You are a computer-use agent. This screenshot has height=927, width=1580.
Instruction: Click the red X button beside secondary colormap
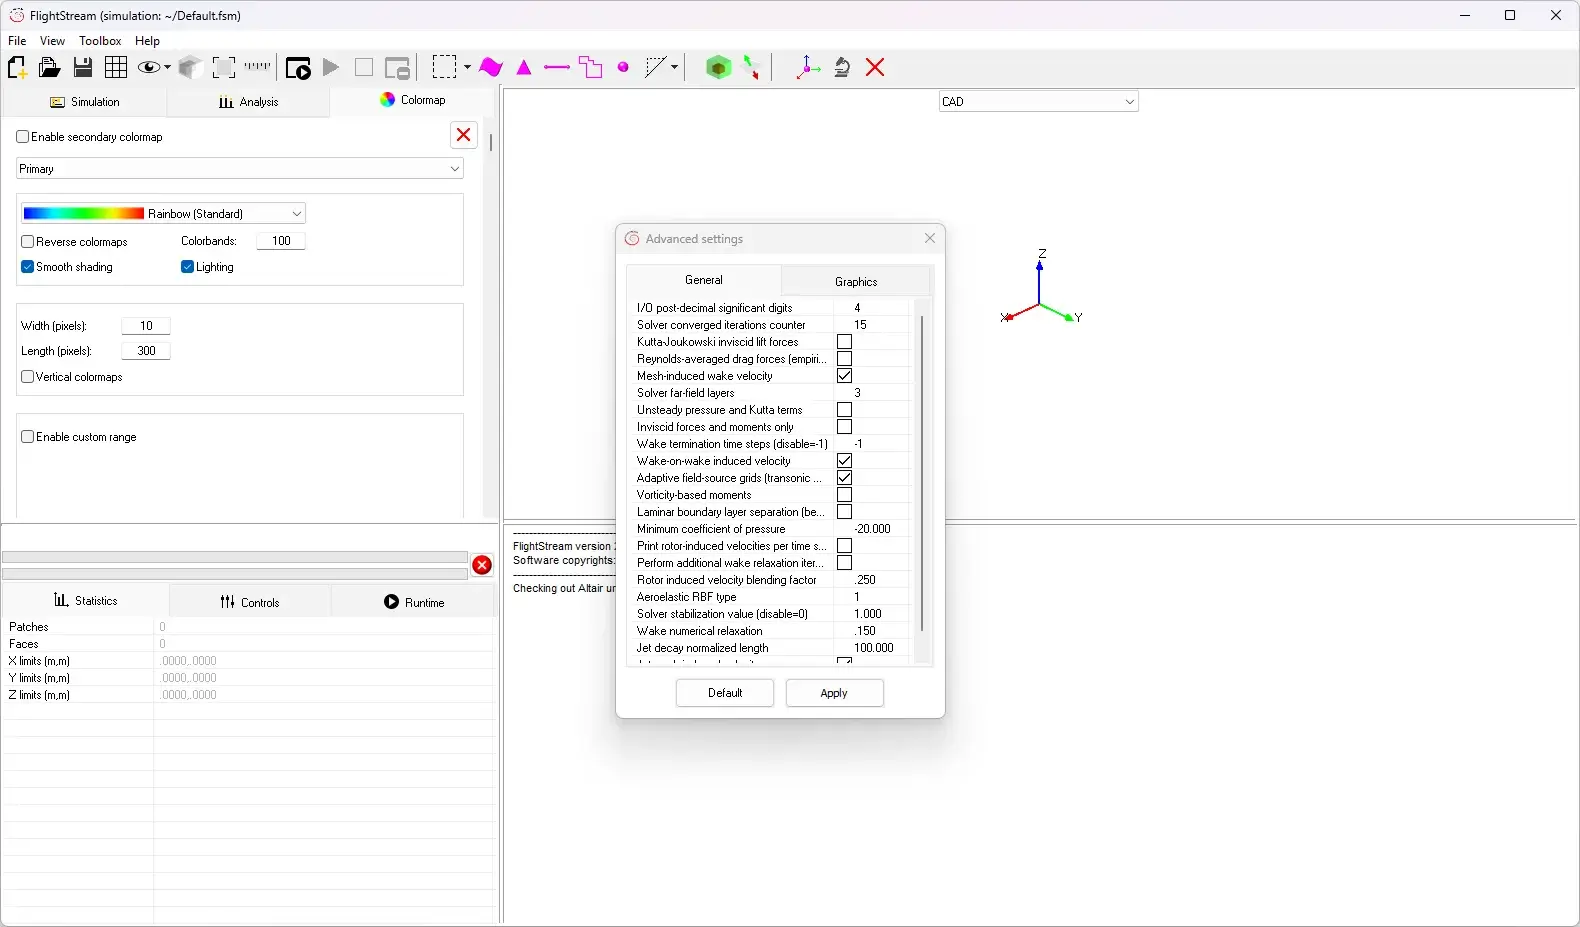tap(464, 135)
